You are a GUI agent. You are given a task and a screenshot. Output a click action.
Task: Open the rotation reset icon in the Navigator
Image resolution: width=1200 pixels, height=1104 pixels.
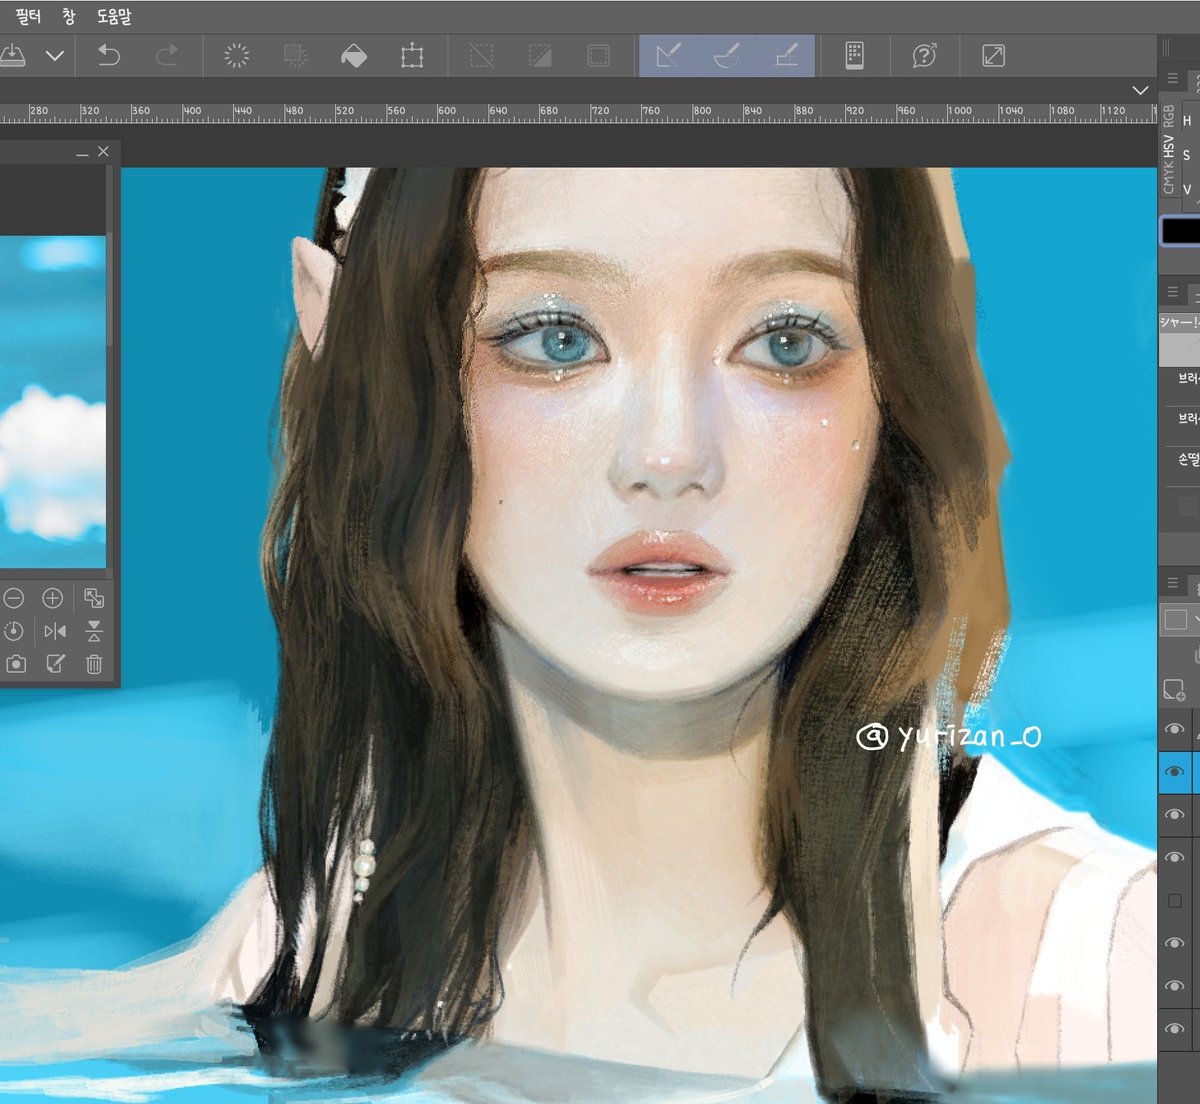click(x=13, y=631)
